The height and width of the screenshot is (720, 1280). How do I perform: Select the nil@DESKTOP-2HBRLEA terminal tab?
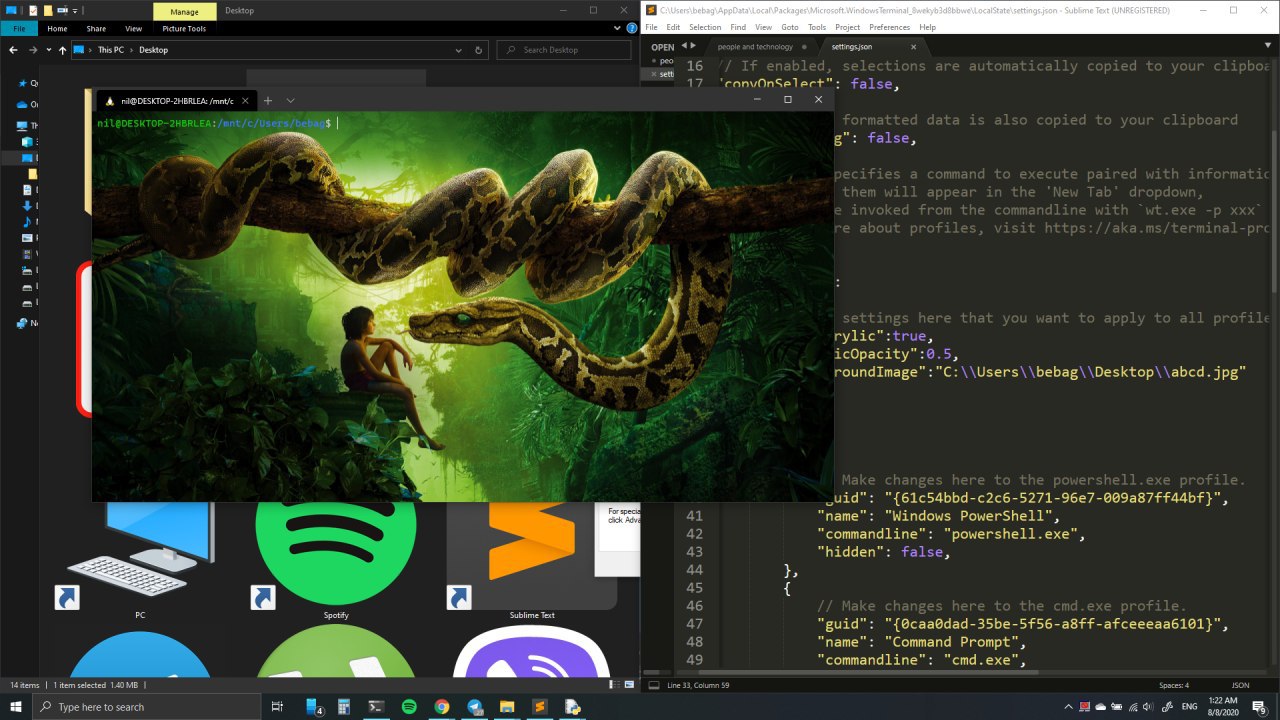click(x=176, y=101)
